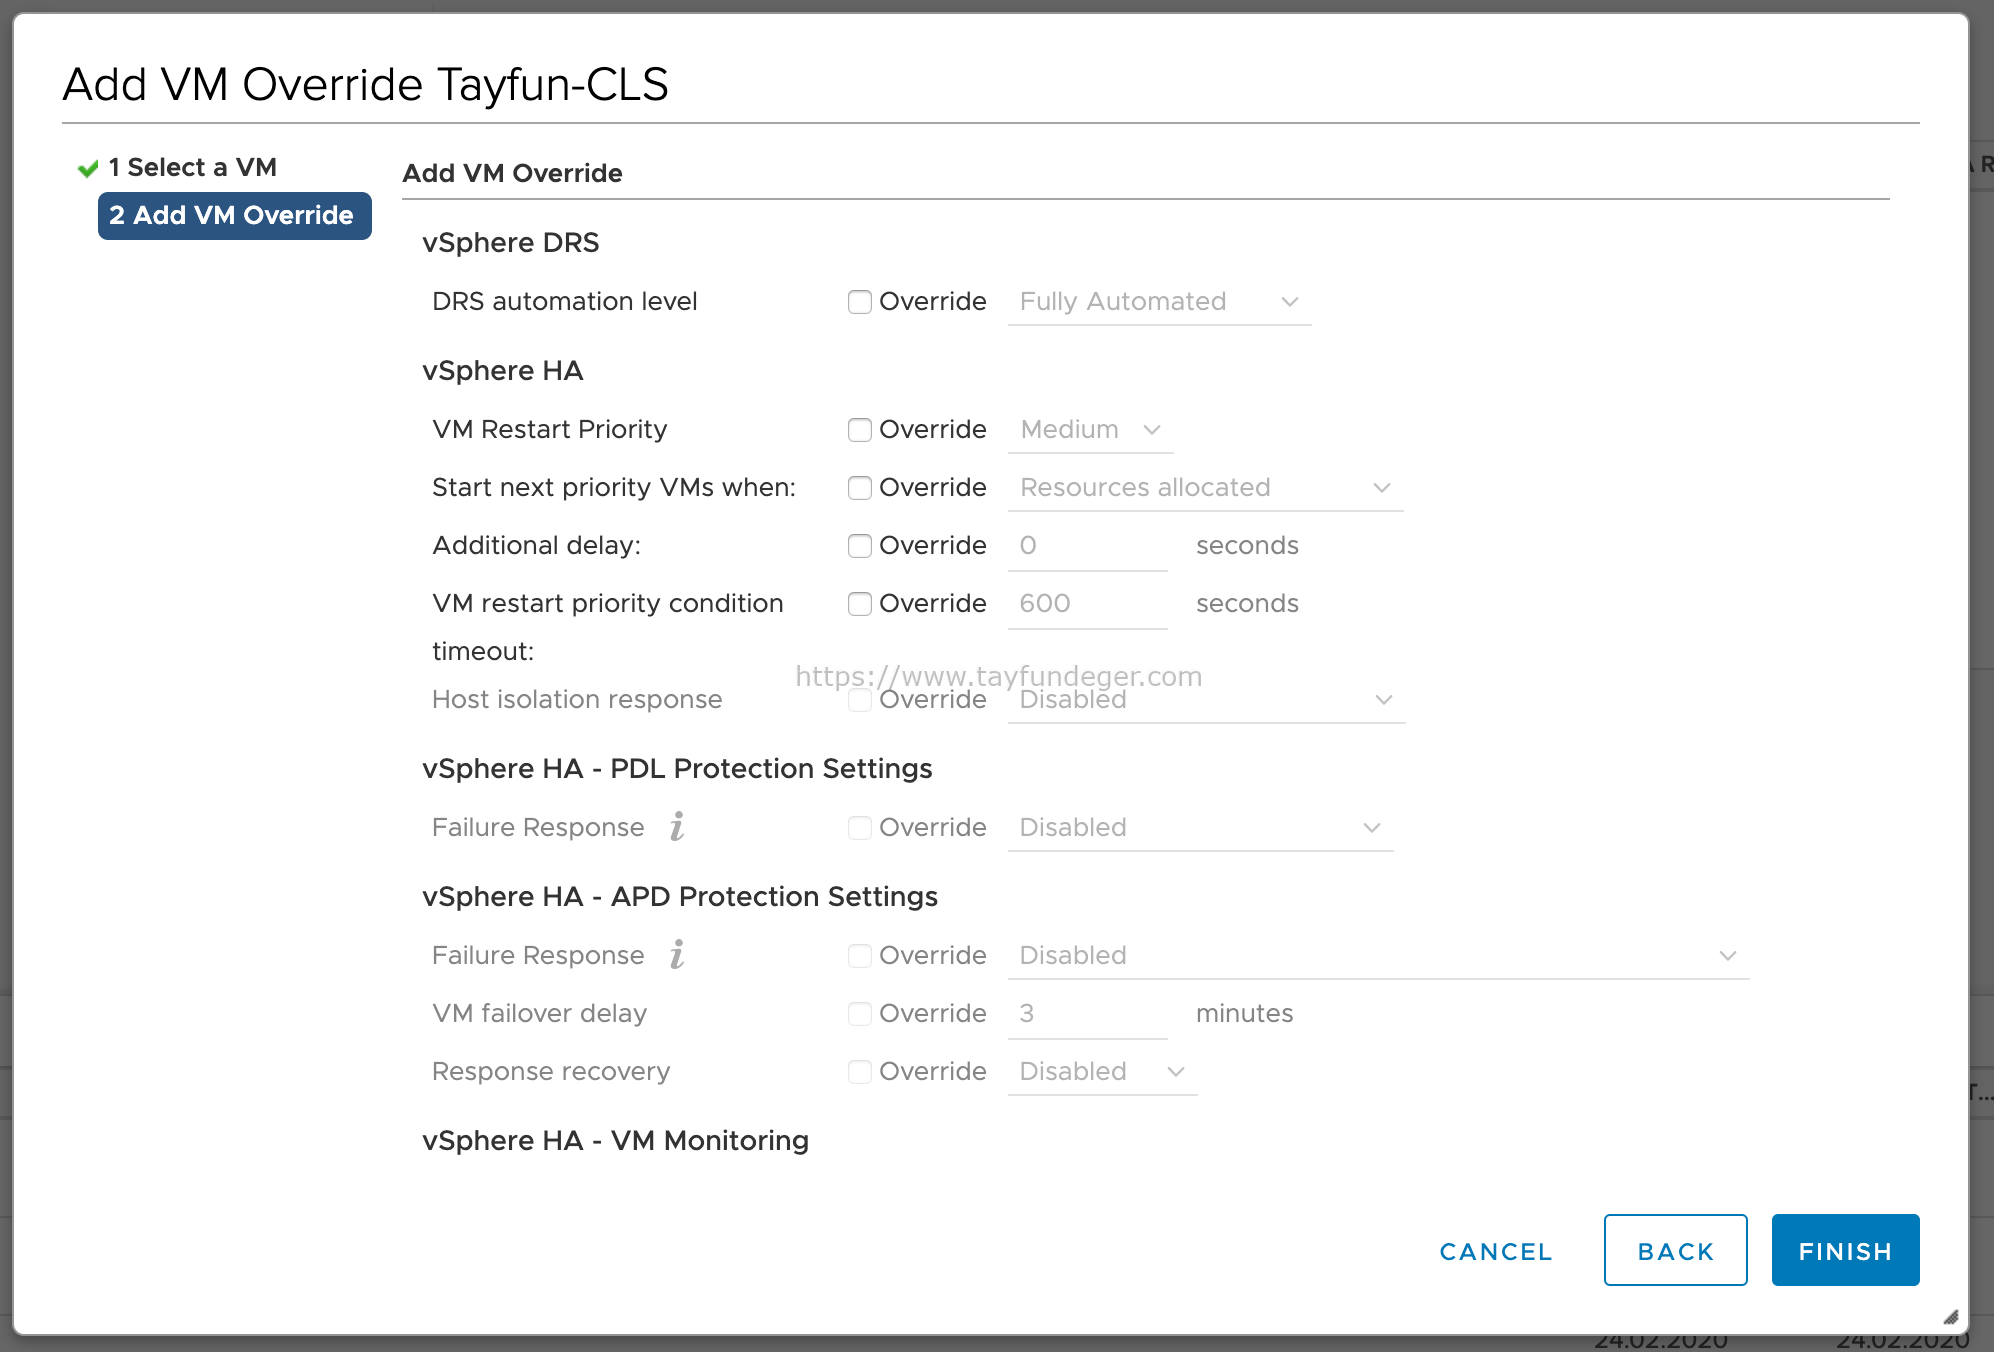Toggle Override for Additional delay
The image size is (1994, 1352).
pyautogui.click(x=859, y=546)
